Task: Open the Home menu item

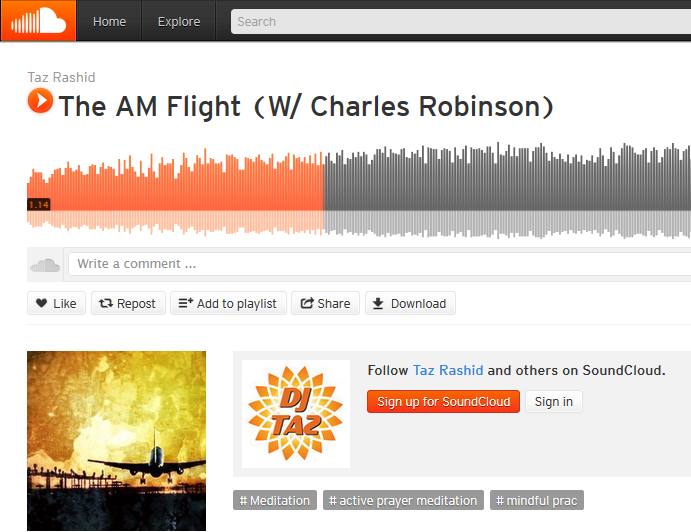Action: [109, 21]
